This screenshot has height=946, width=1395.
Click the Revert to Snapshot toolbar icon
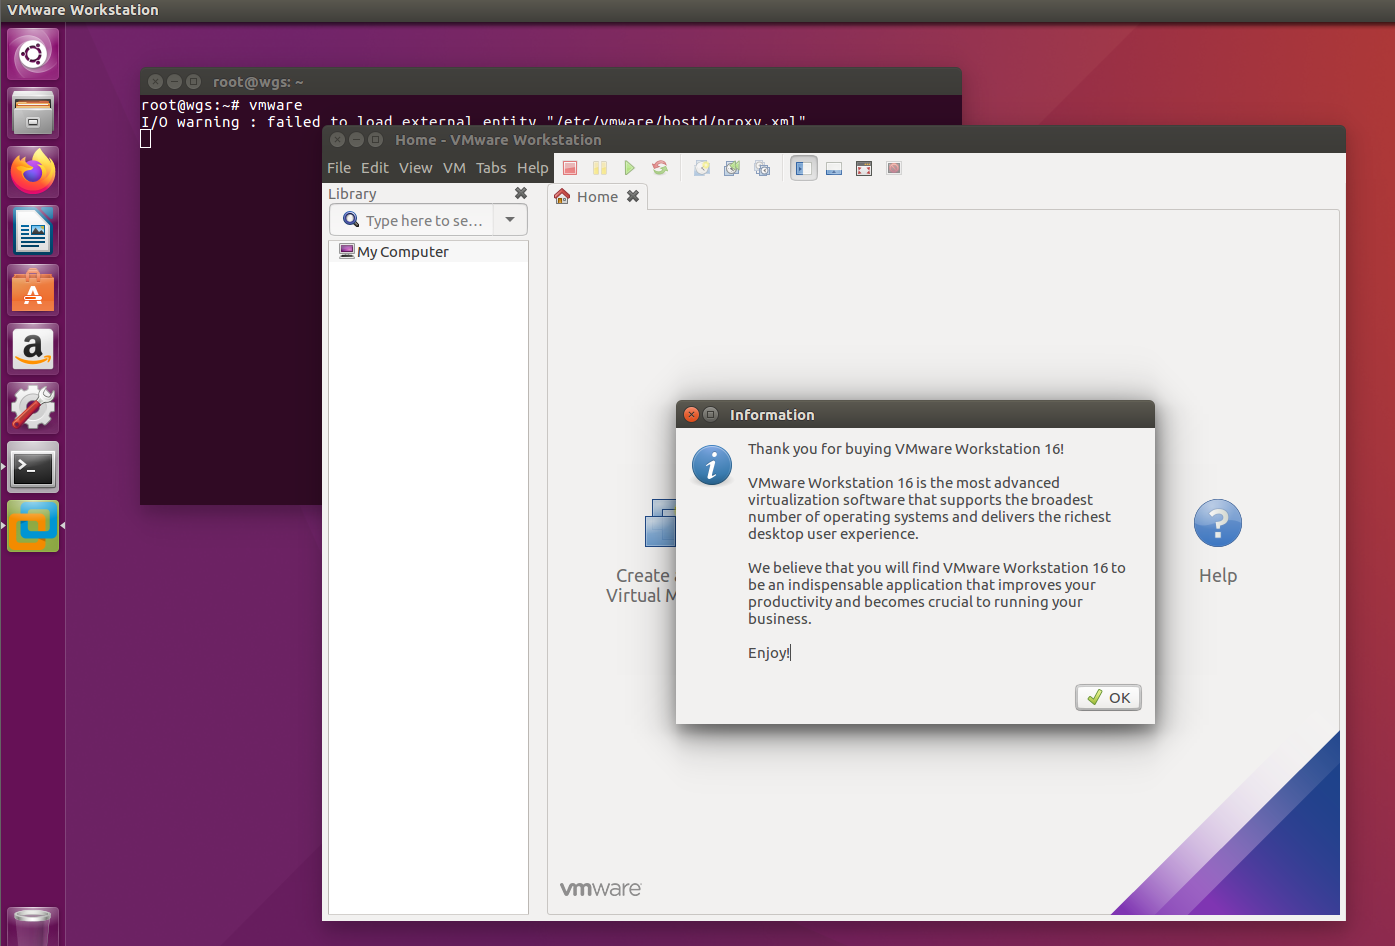(x=732, y=168)
